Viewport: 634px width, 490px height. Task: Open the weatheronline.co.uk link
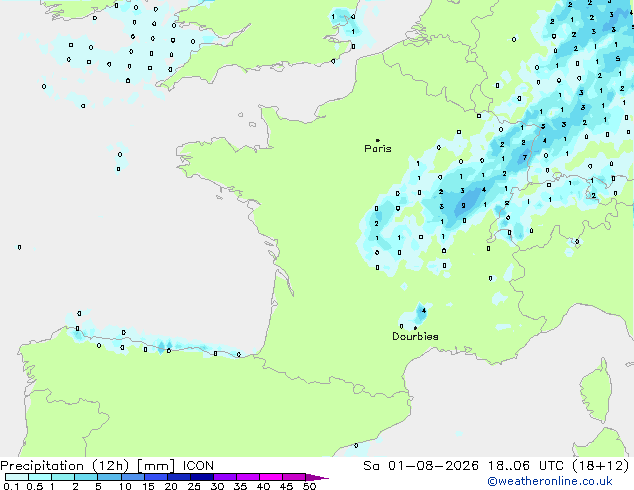550,482
